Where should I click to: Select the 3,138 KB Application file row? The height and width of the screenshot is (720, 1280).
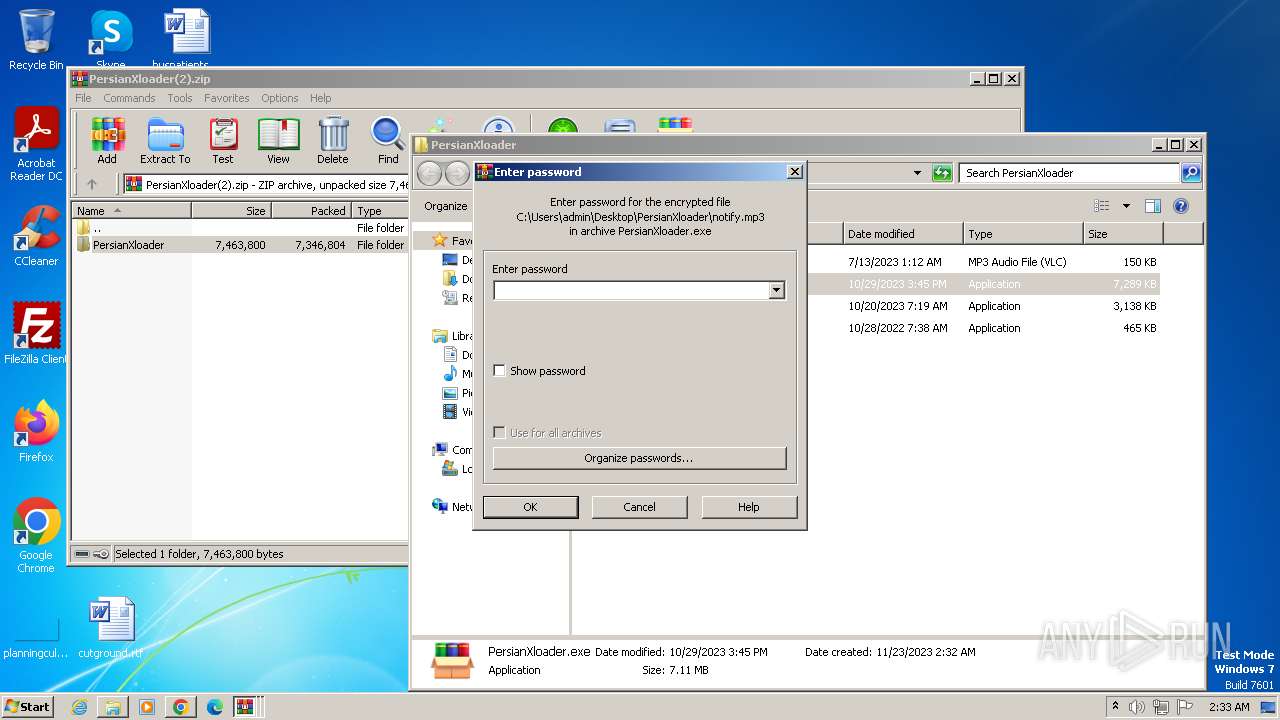[x=983, y=306]
